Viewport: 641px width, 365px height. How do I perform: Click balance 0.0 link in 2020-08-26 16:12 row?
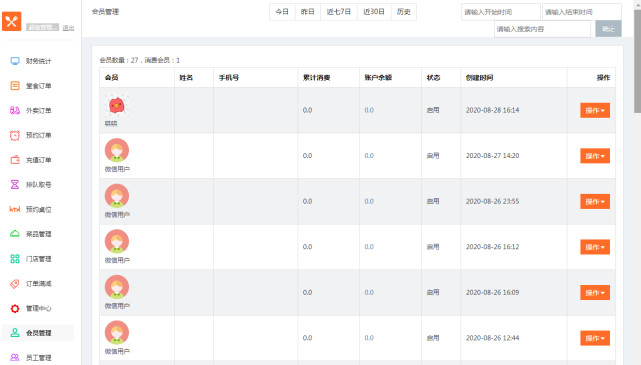pyautogui.click(x=369, y=247)
